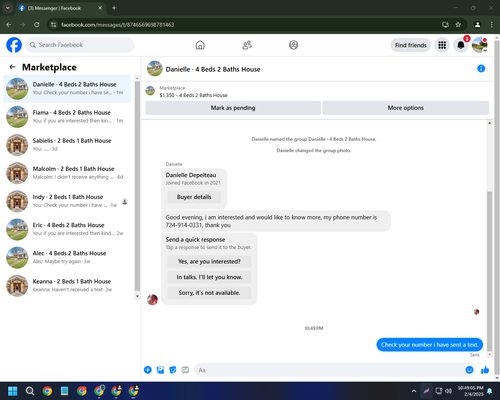Screen dimensions: 500x400
Task: Open Chrome three-dot menu
Action: (492, 25)
